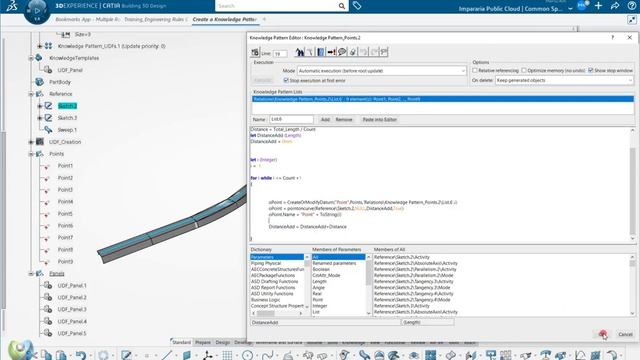
Task: Click the share arrow icon in top bar
Action: pyautogui.click(x=615, y=6)
